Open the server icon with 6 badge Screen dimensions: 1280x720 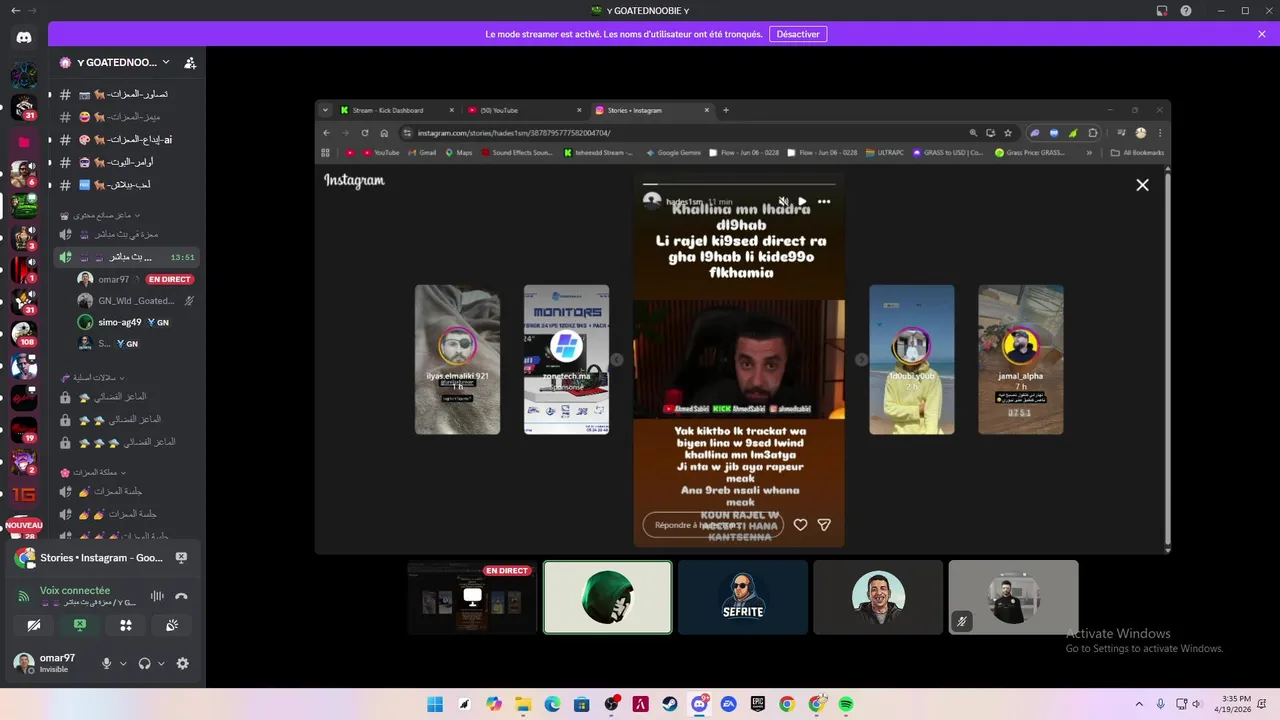point(24,174)
